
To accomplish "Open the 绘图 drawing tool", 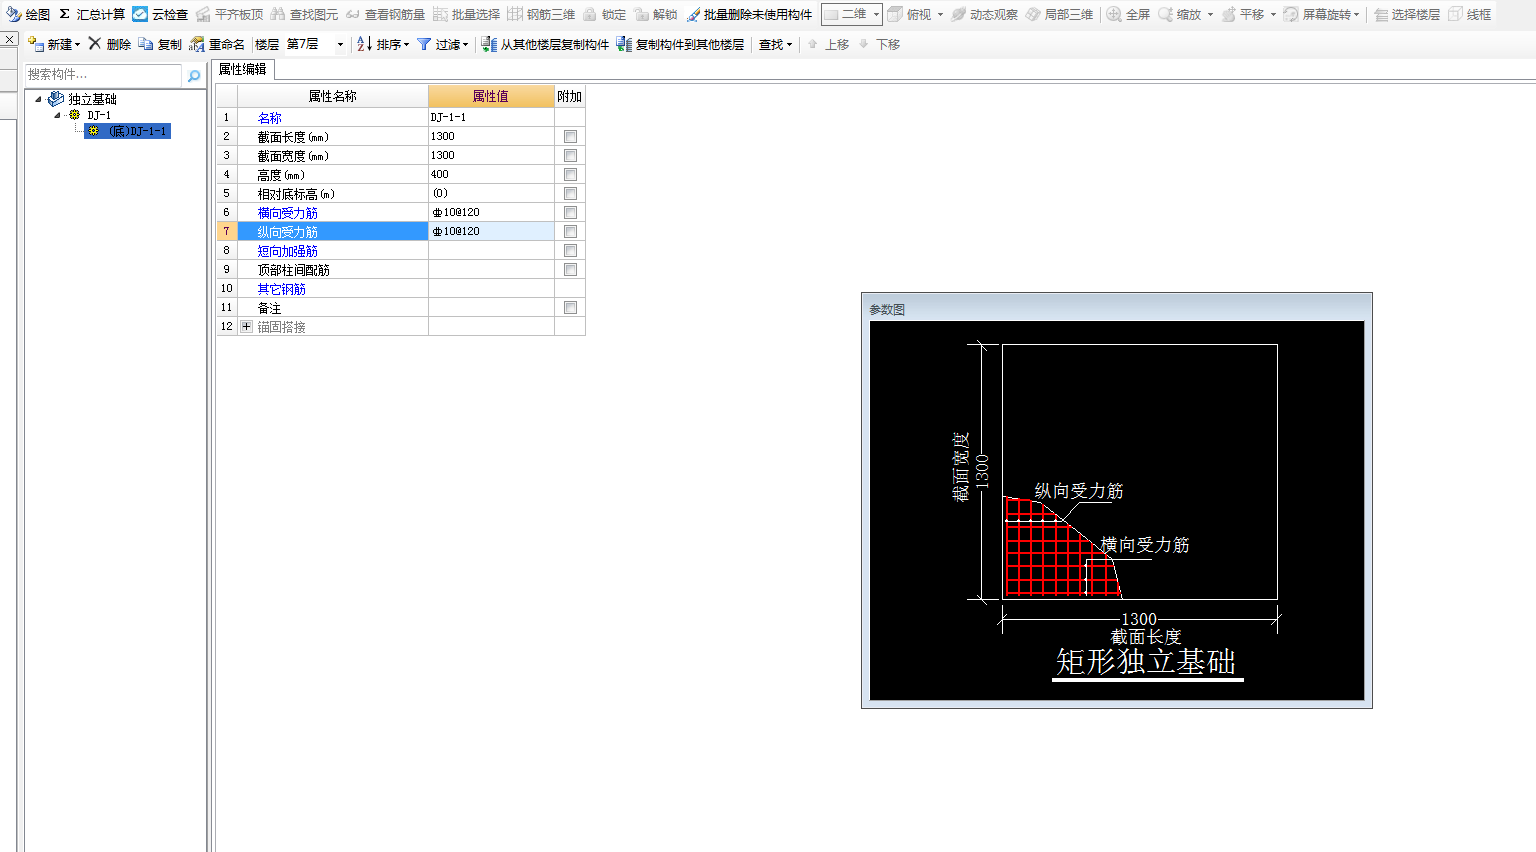I will pos(28,14).
